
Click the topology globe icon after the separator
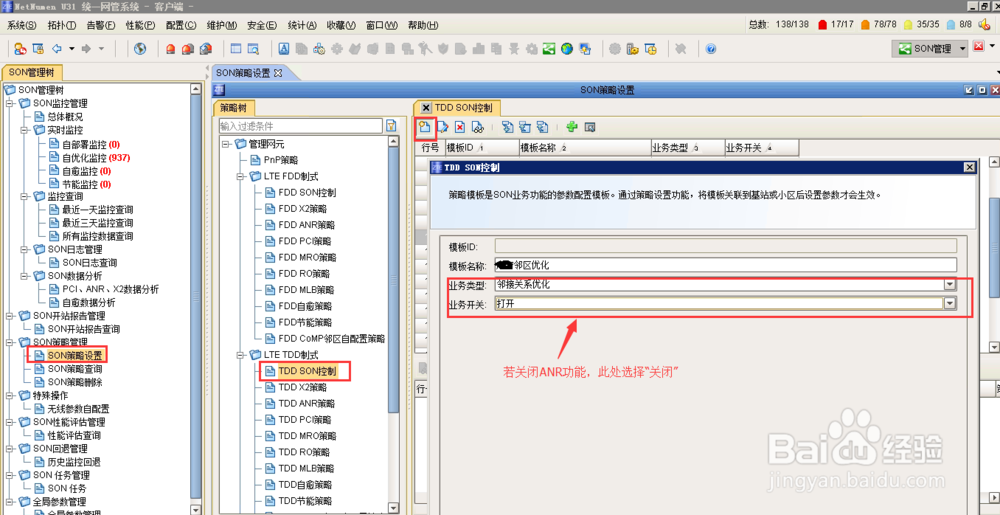(140, 48)
